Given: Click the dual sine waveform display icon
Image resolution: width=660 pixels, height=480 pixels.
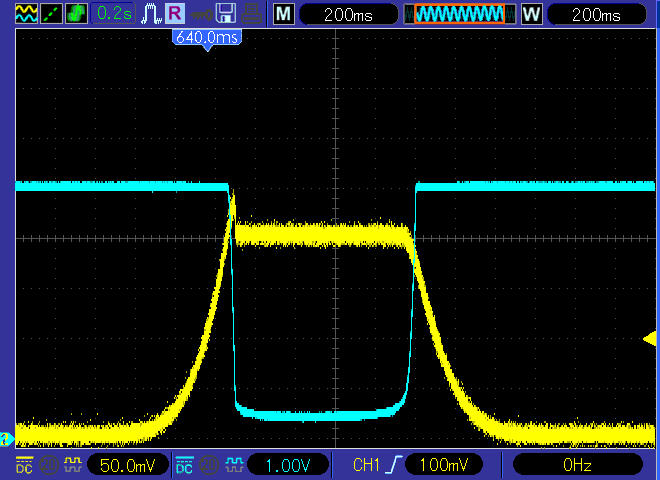Looking at the screenshot, I should tap(26, 13).
